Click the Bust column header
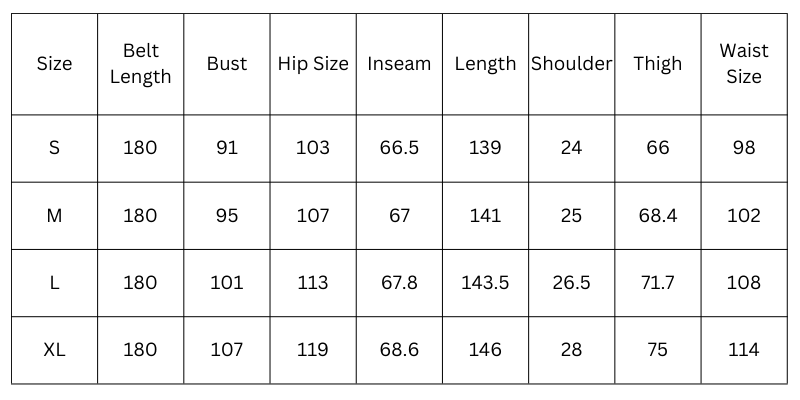 [227, 64]
